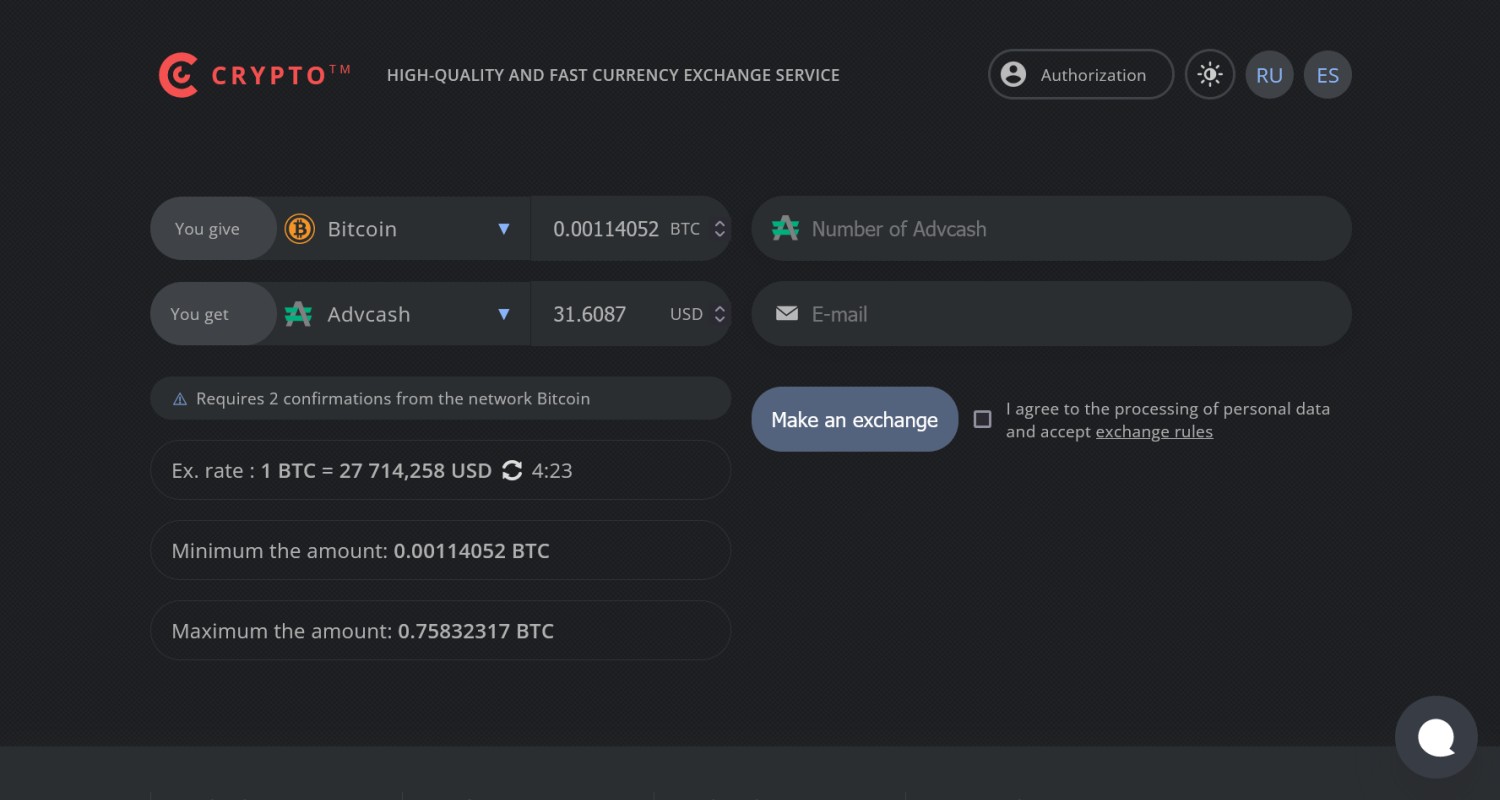Switch language to ES
This screenshot has height=800, width=1500.
tap(1327, 75)
